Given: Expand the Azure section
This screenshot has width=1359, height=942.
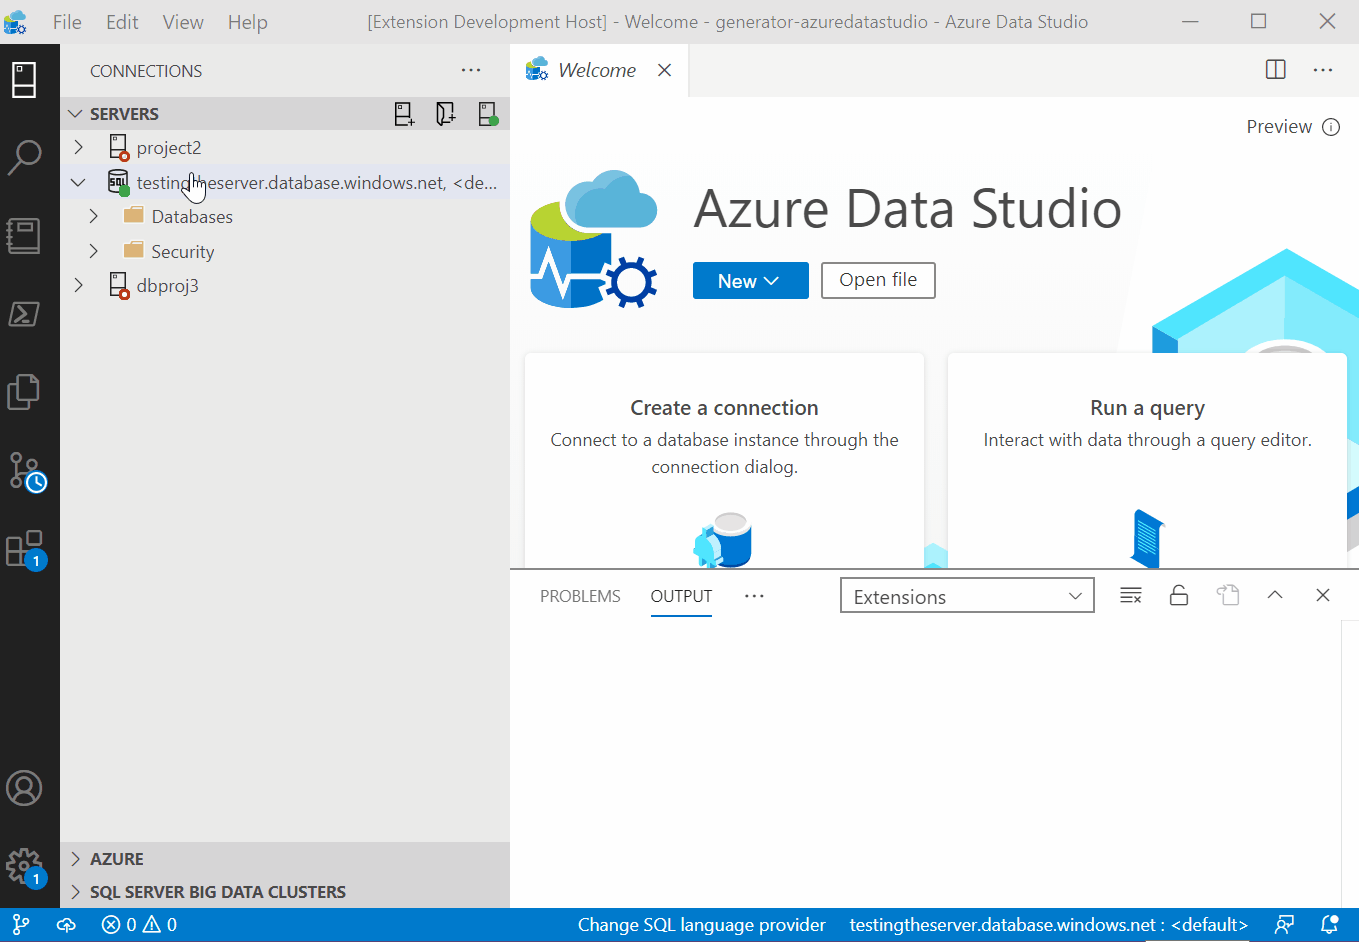Looking at the screenshot, I should coord(75,859).
